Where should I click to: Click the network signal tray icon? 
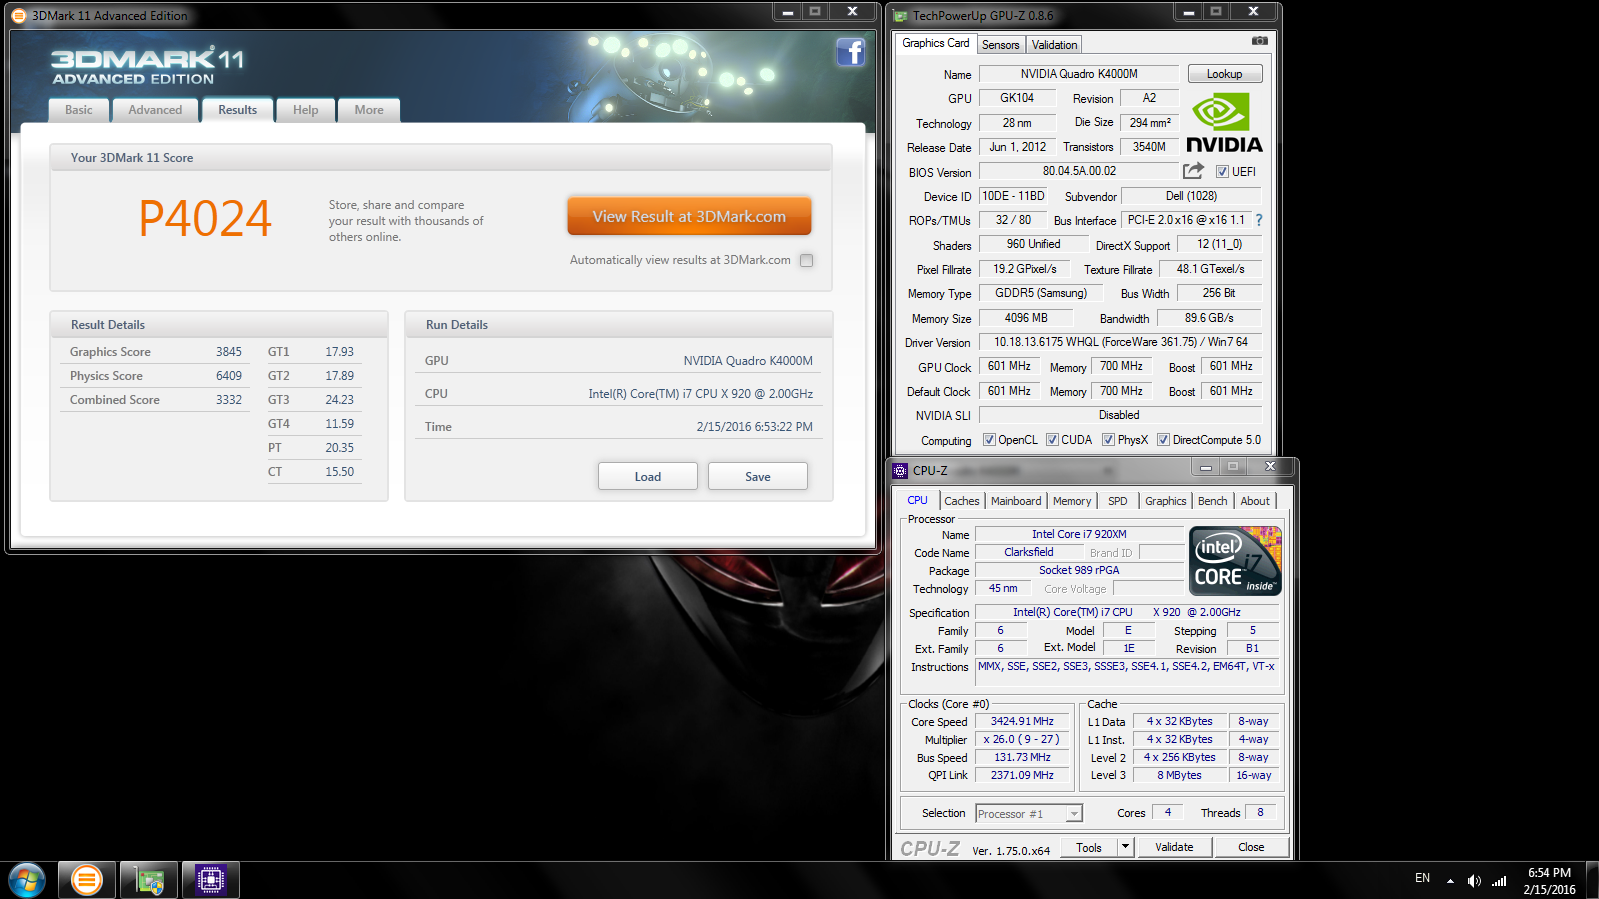(x=1499, y=881)
